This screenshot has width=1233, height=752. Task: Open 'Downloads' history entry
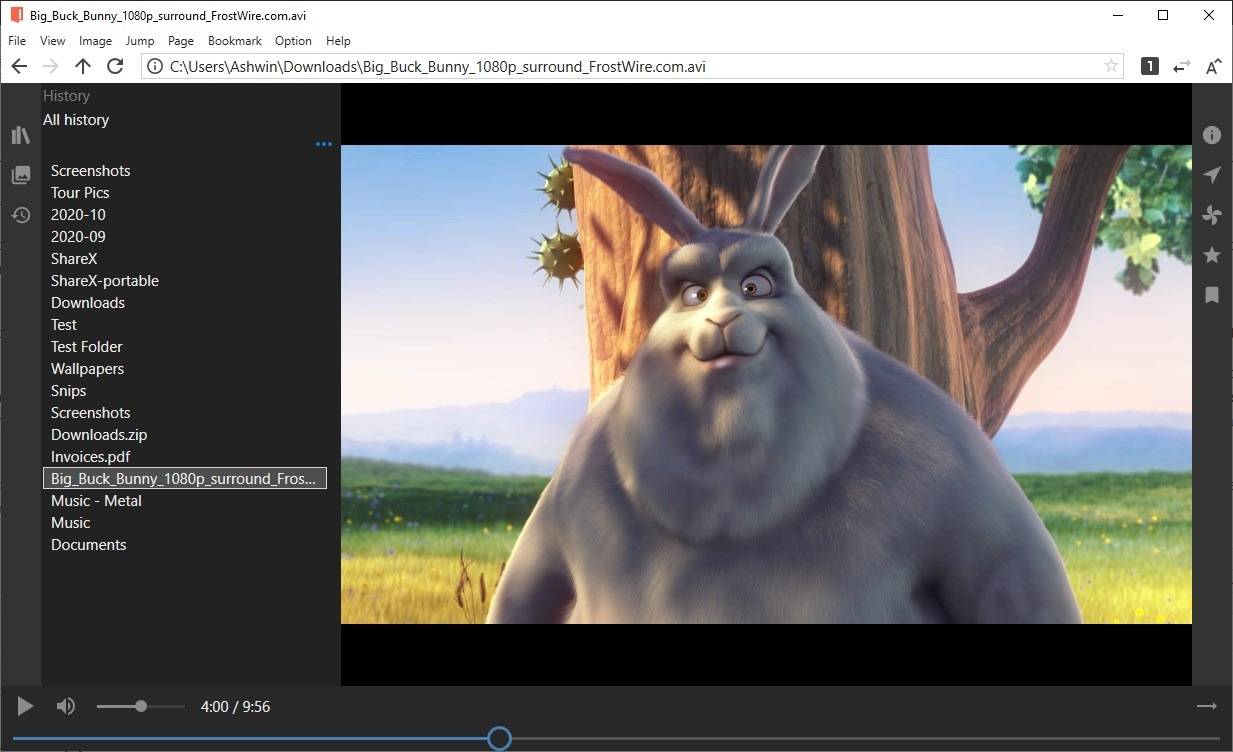[x=88, y=303]
